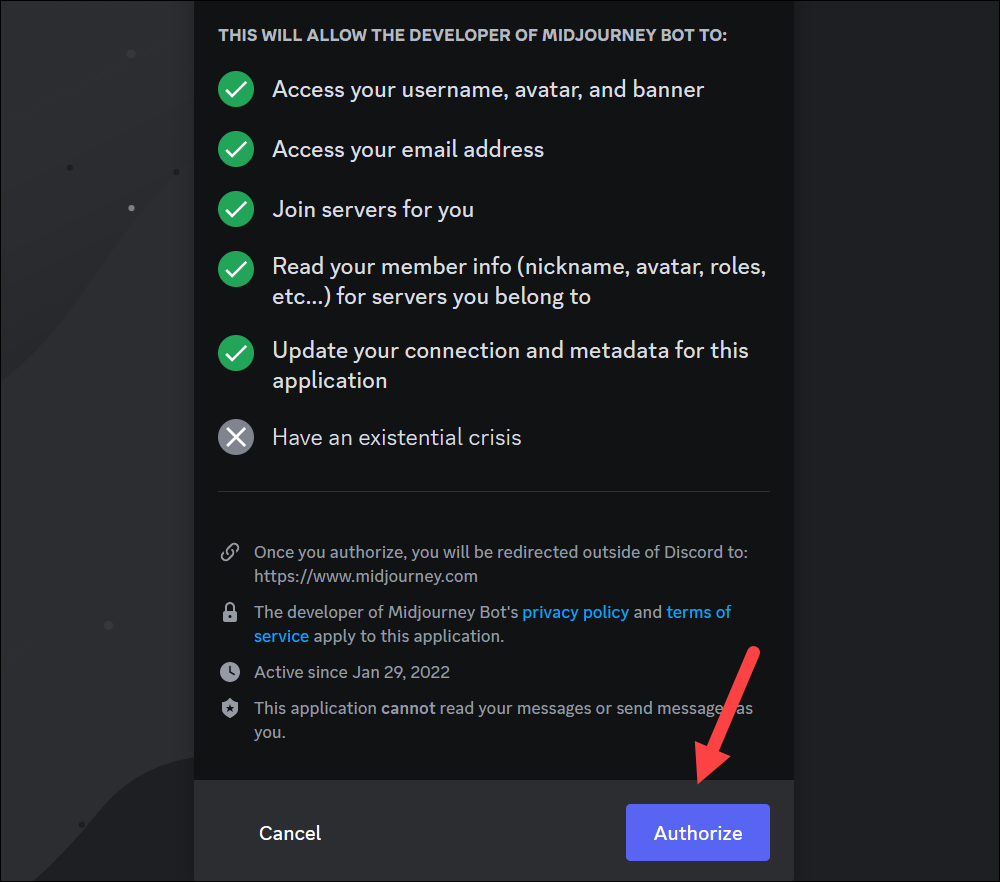Click the green checkmark next to email address

[x=236, y=149]
